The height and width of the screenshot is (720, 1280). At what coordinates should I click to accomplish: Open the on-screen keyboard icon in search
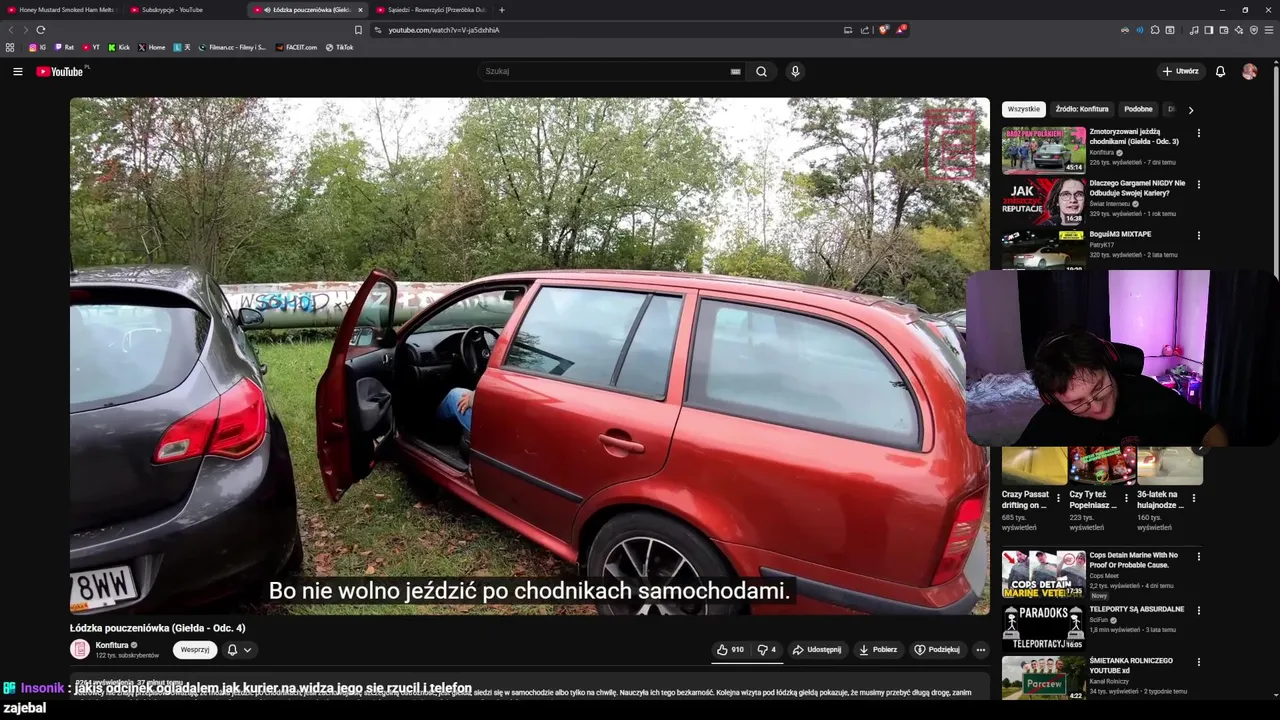(736, 71)
